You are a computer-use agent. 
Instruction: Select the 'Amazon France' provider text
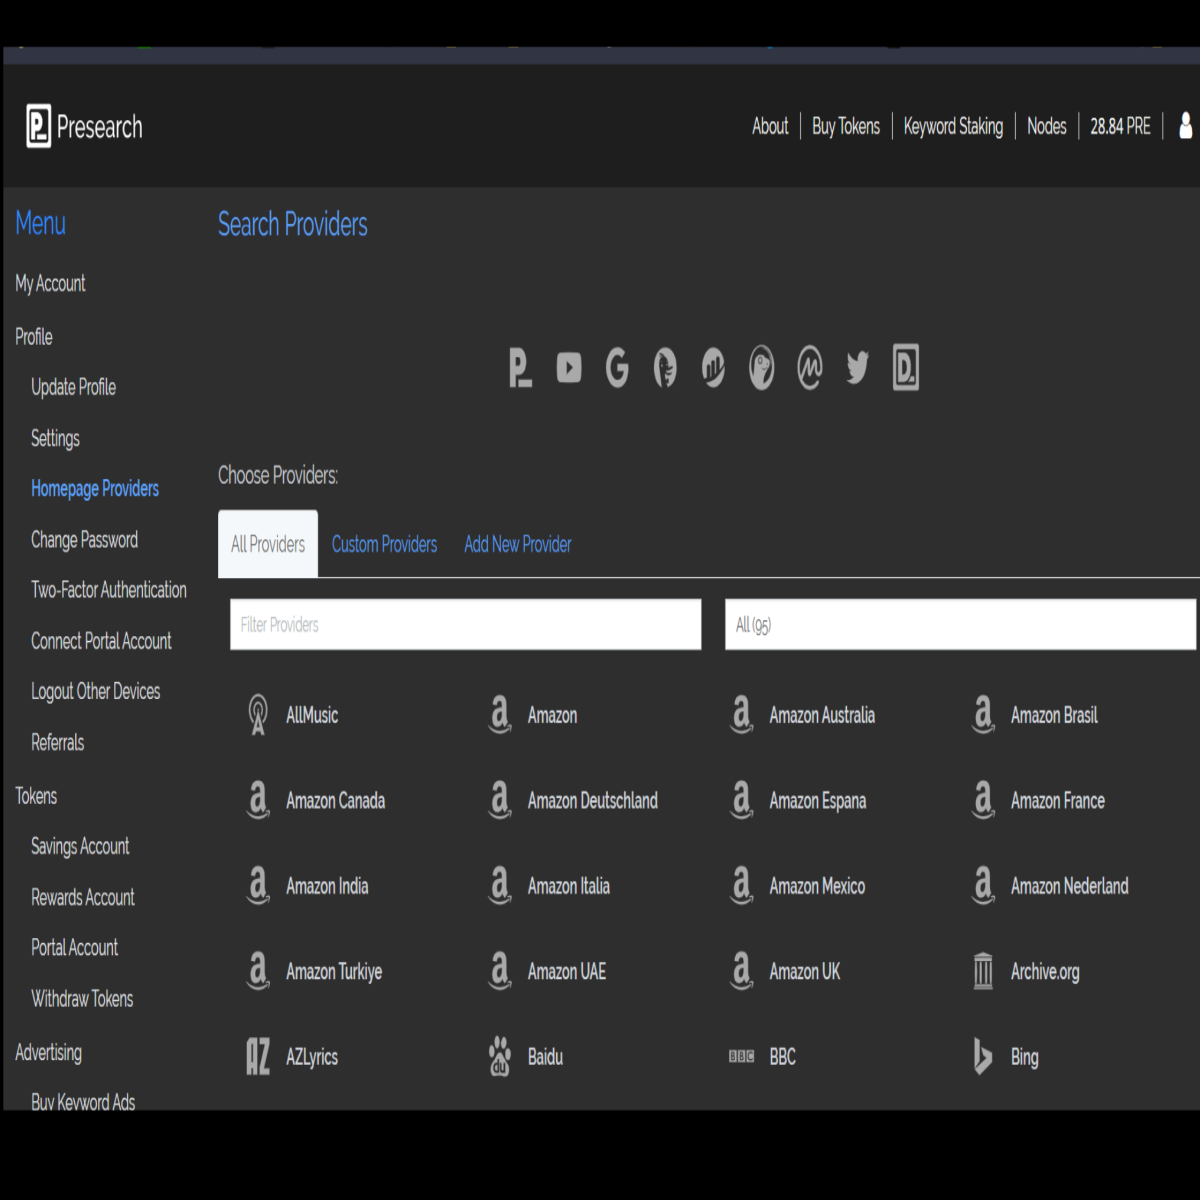(1057, 800)
